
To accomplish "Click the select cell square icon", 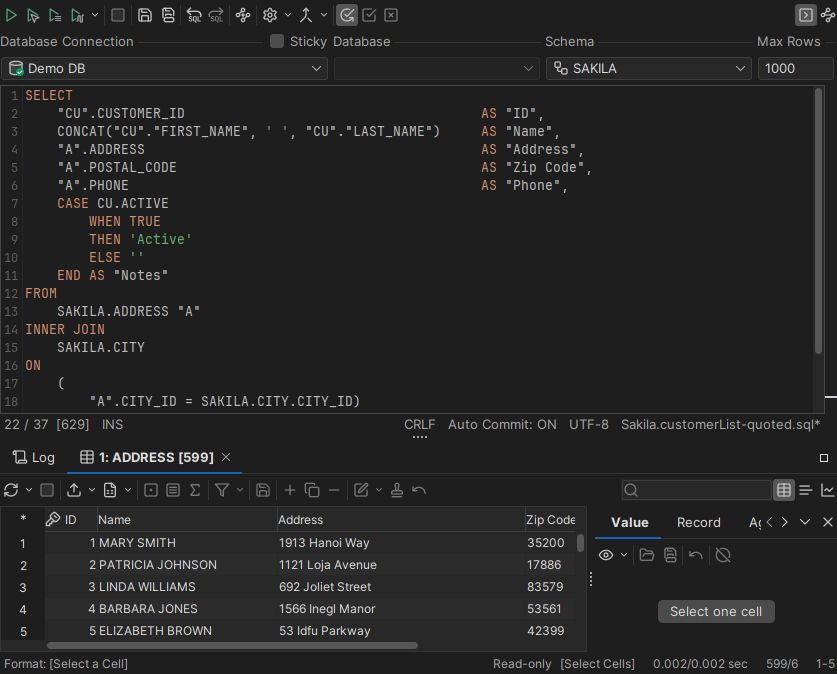I will pyautogui.click(x=151, y=490).
